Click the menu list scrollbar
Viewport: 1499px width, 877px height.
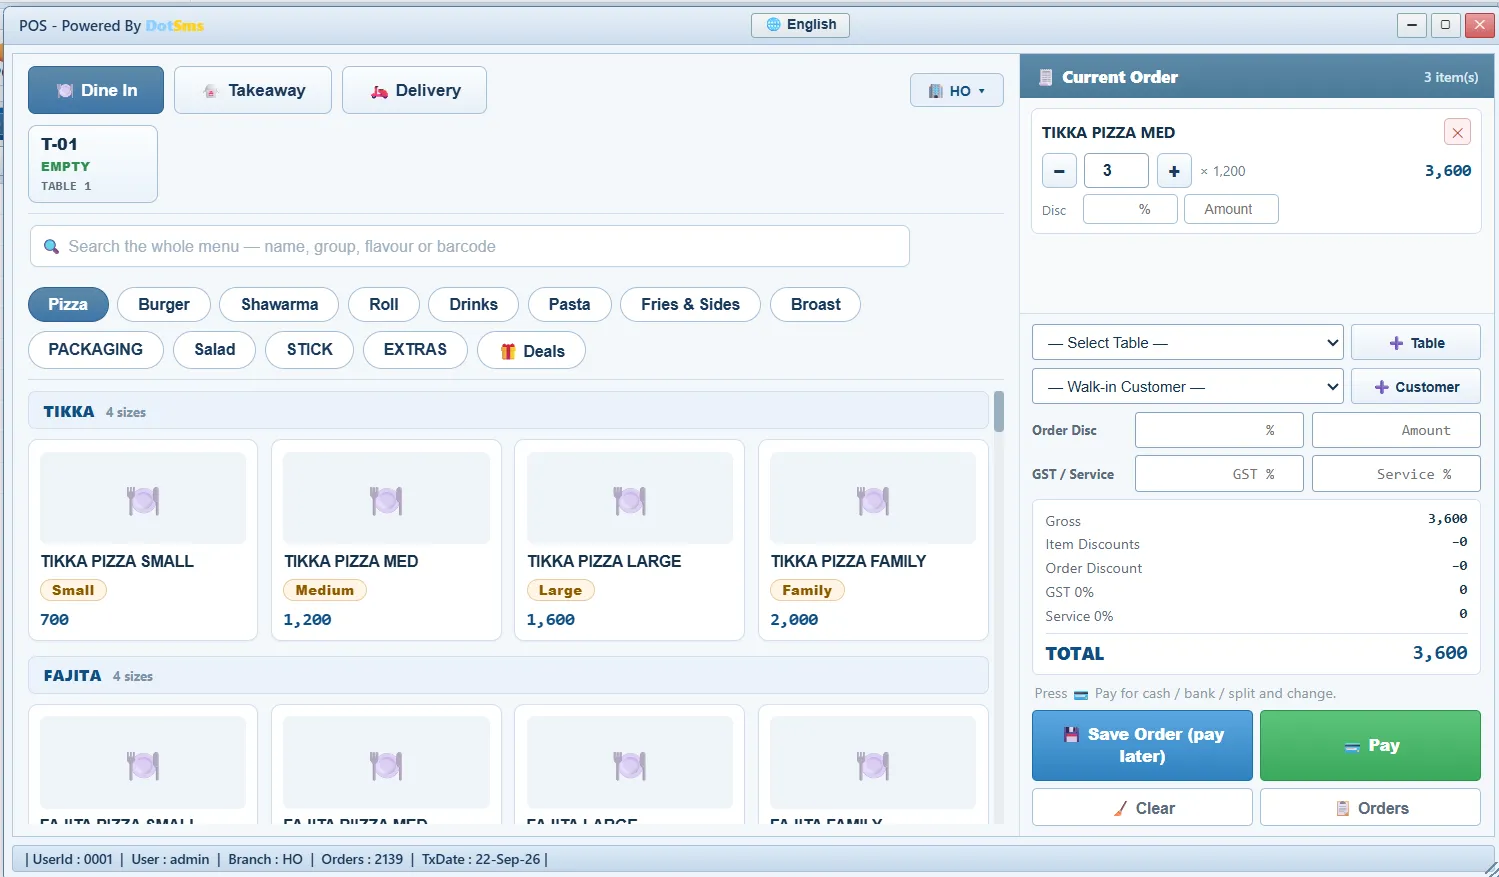999,411
